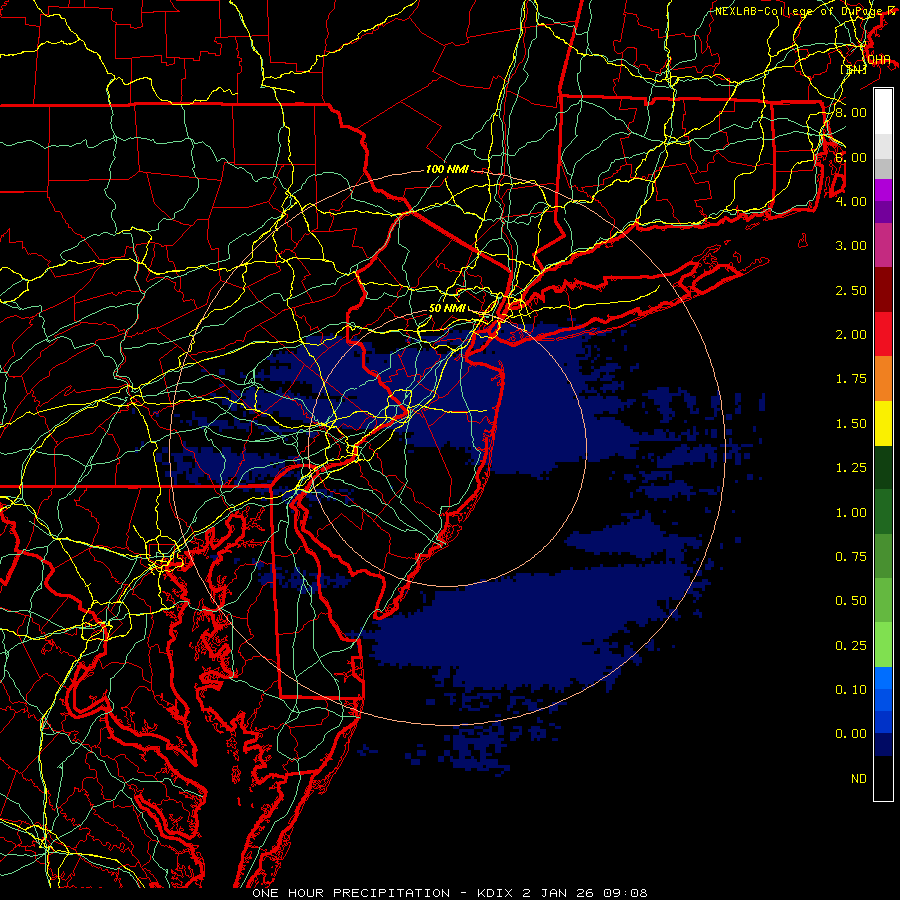This screenshot has width=900, height=900.
Task: Pick the yellow swatch in the legend
Action: point(883,423)
